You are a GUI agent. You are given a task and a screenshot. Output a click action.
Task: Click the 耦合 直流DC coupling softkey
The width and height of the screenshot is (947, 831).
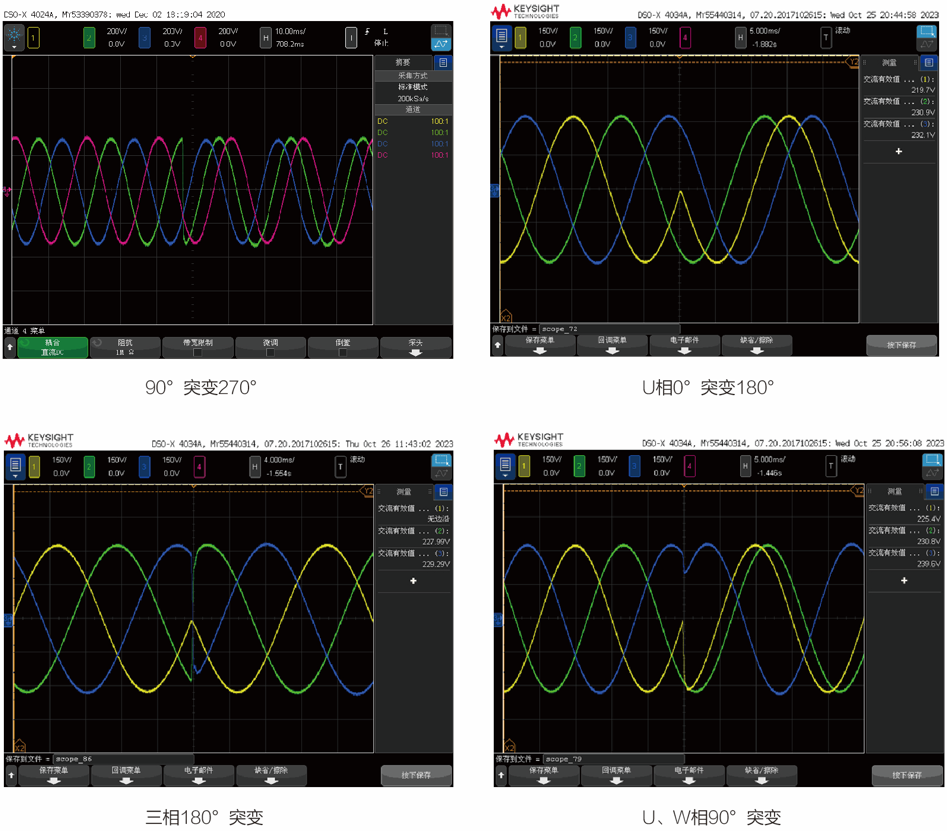(x=53, y=347)
